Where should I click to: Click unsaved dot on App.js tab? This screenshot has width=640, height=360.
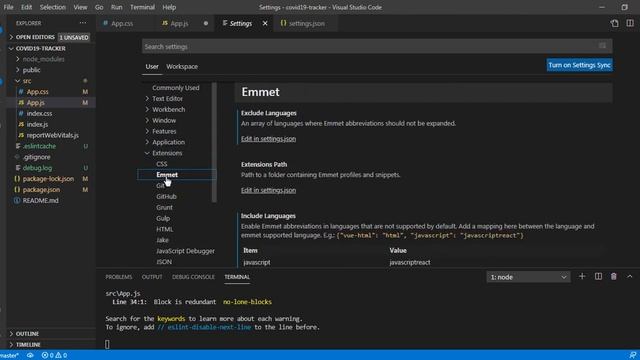(x=206, y=24)
